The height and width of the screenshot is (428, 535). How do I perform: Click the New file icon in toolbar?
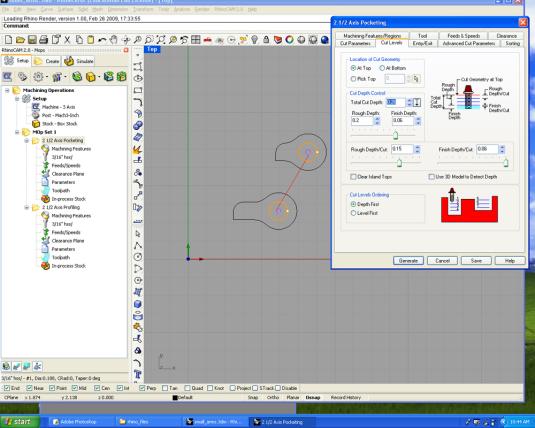coord(9,40)
